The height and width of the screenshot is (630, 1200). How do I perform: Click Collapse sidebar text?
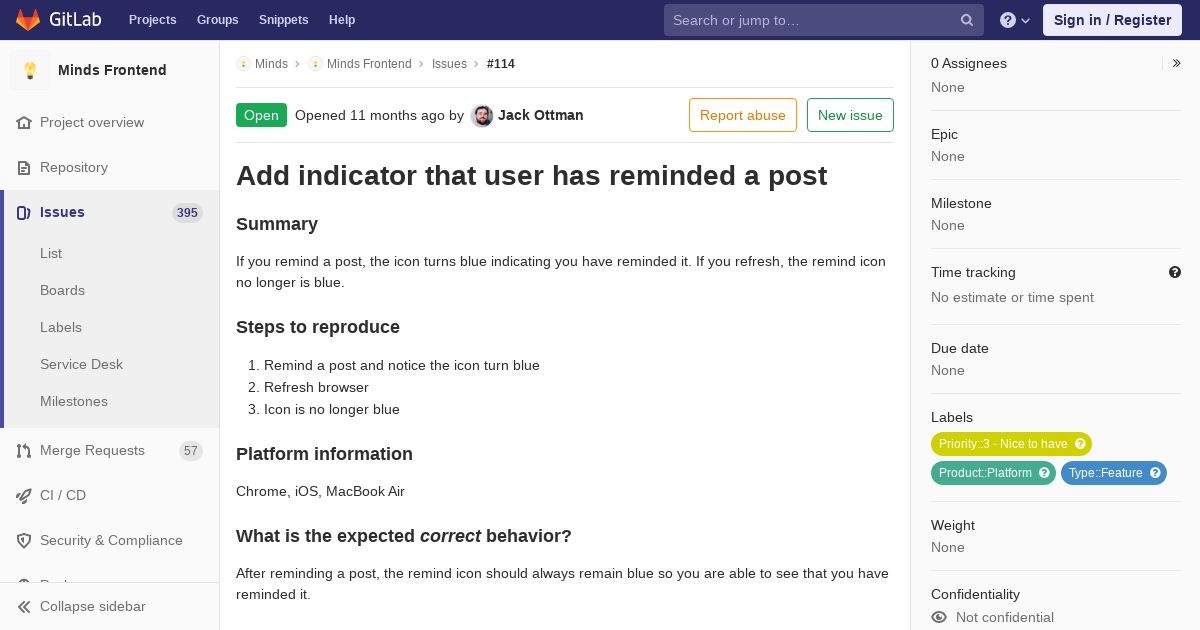coord(93,606)
